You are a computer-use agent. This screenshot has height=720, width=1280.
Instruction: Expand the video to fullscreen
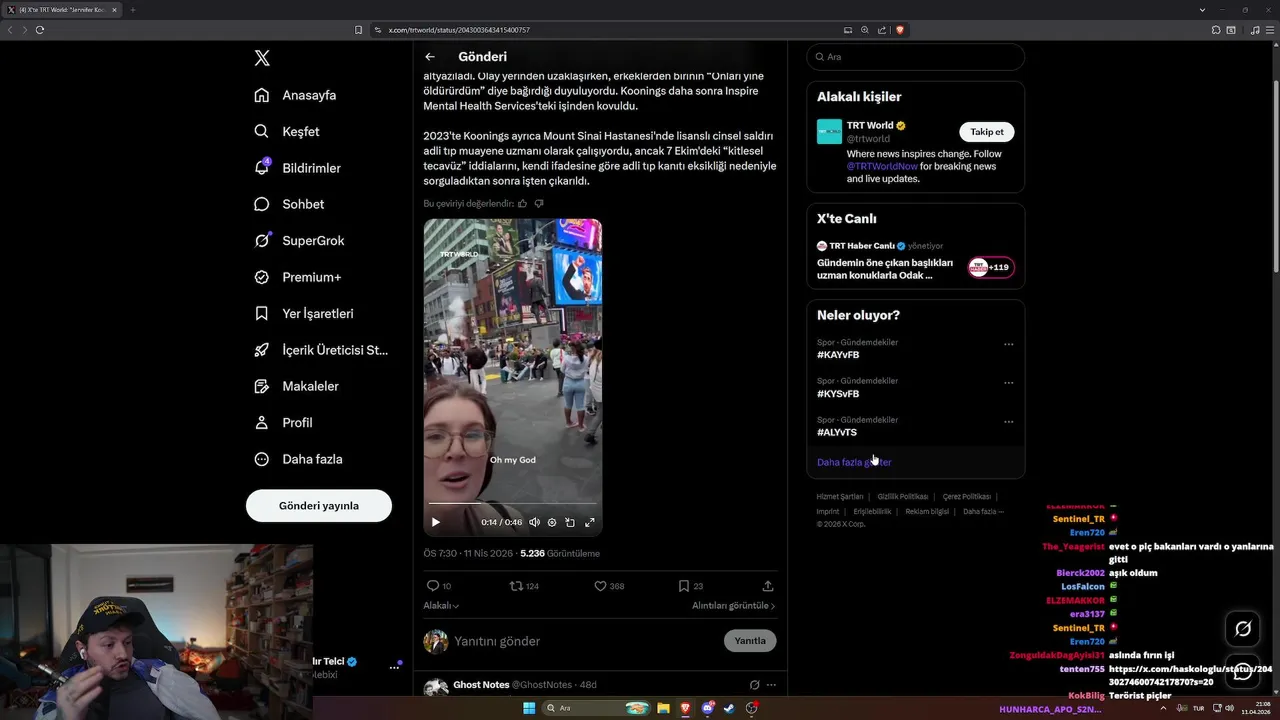589,522
